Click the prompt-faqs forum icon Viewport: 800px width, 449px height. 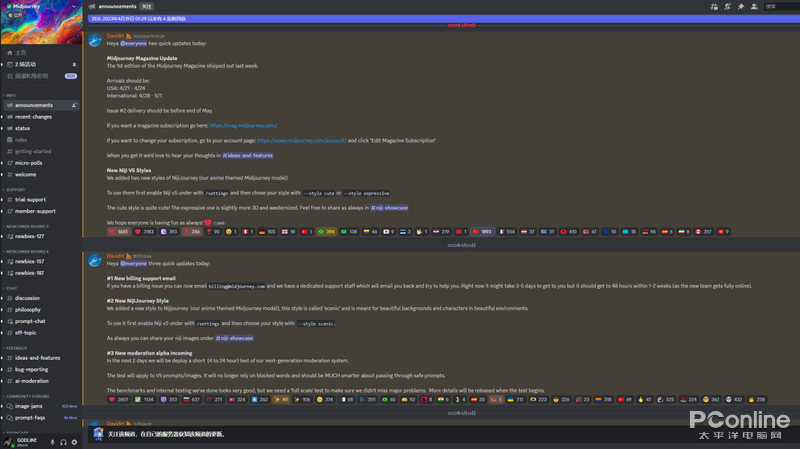(10, 418)
